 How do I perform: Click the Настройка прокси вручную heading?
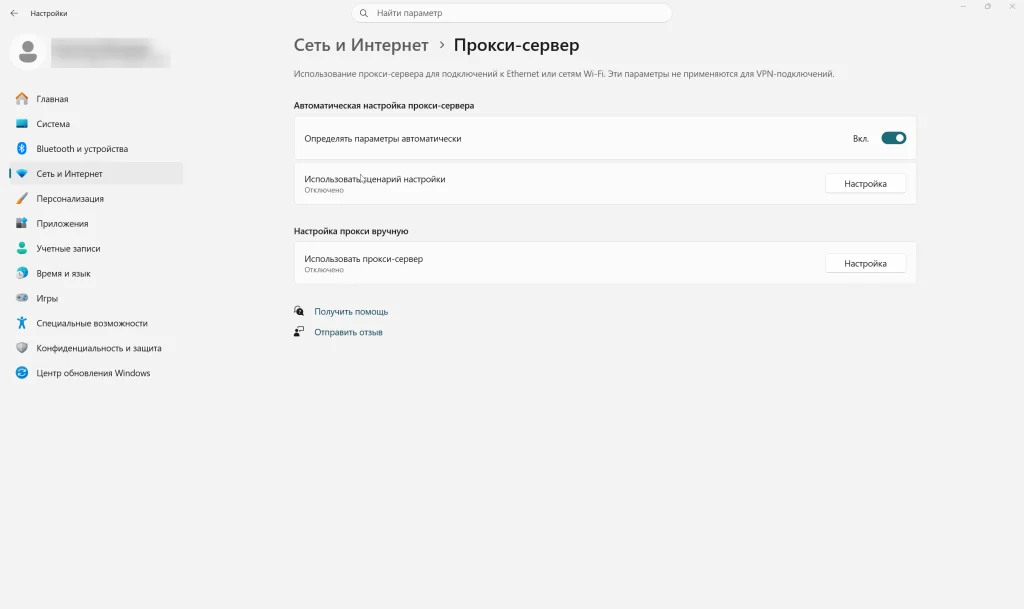click(x=351, y=231)
